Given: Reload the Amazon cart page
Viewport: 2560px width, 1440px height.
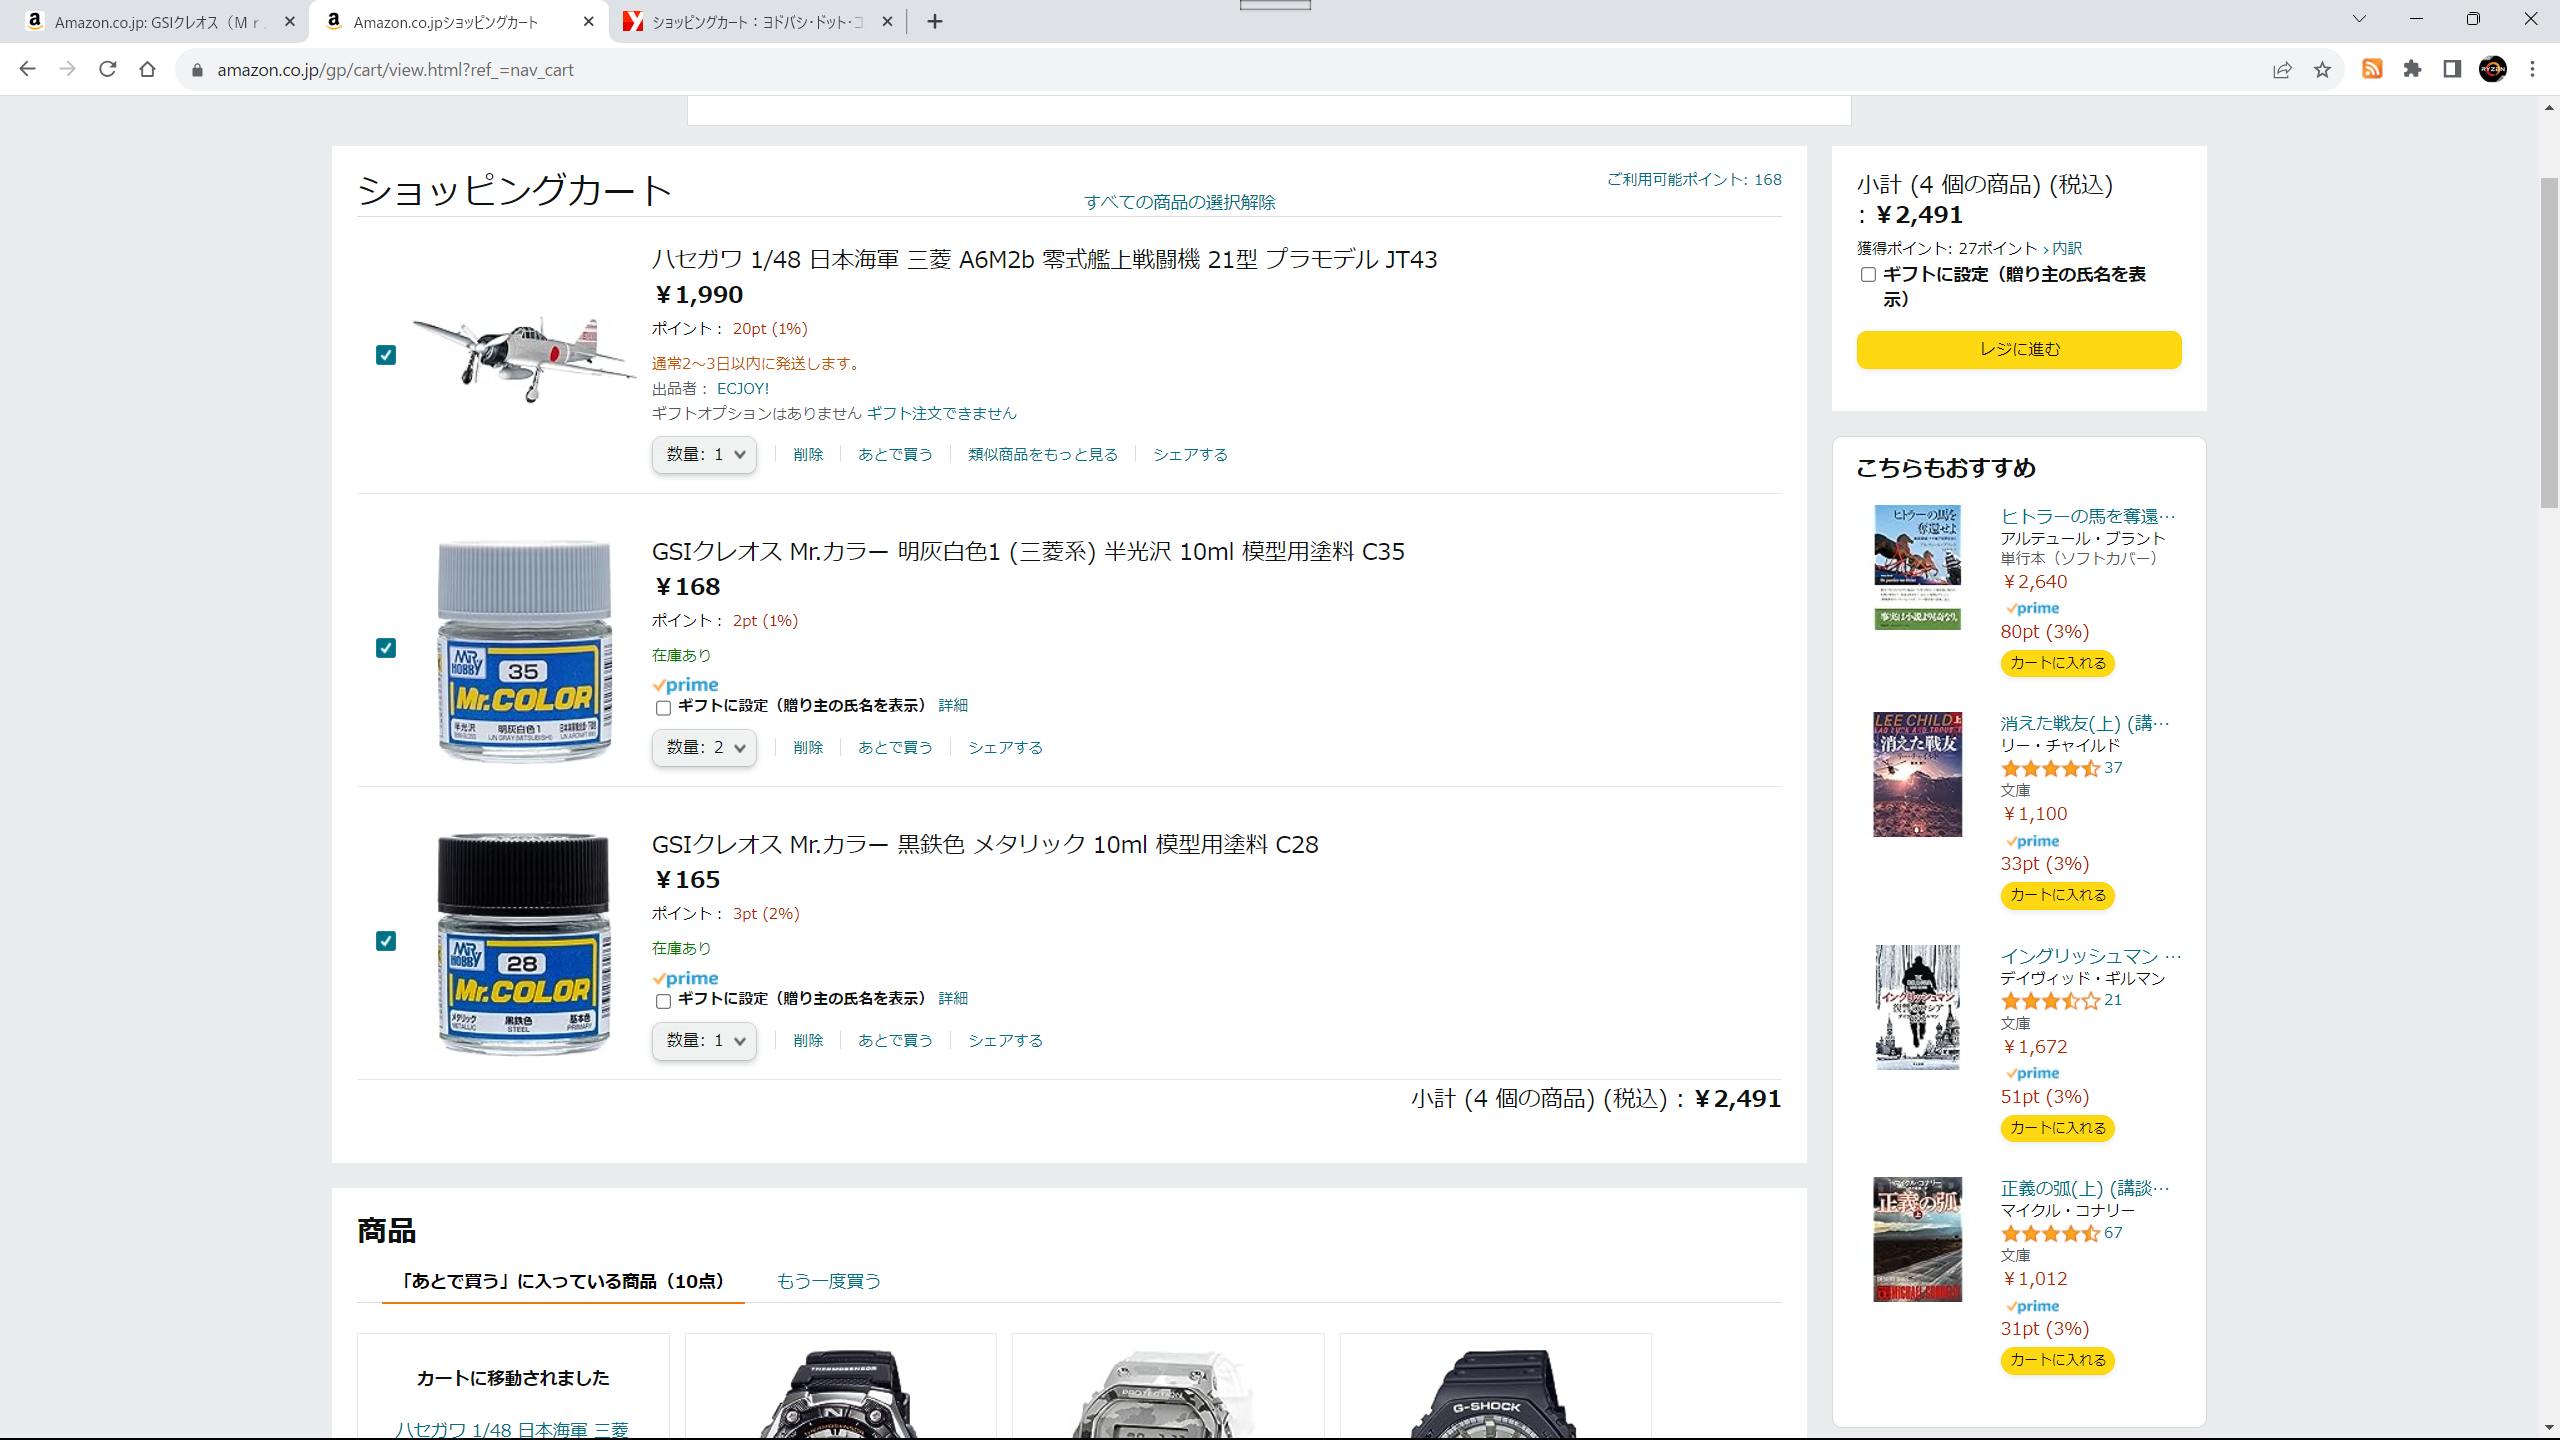Looking at the screenshot, I should 107,69.
